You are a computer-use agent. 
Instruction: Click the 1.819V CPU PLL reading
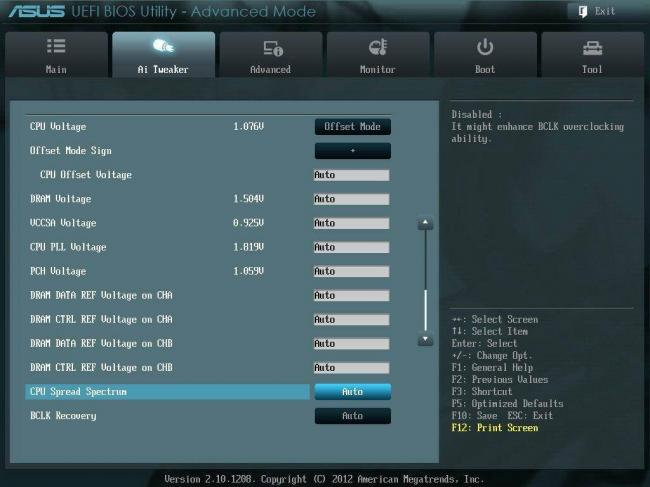(x=248, y=247)
